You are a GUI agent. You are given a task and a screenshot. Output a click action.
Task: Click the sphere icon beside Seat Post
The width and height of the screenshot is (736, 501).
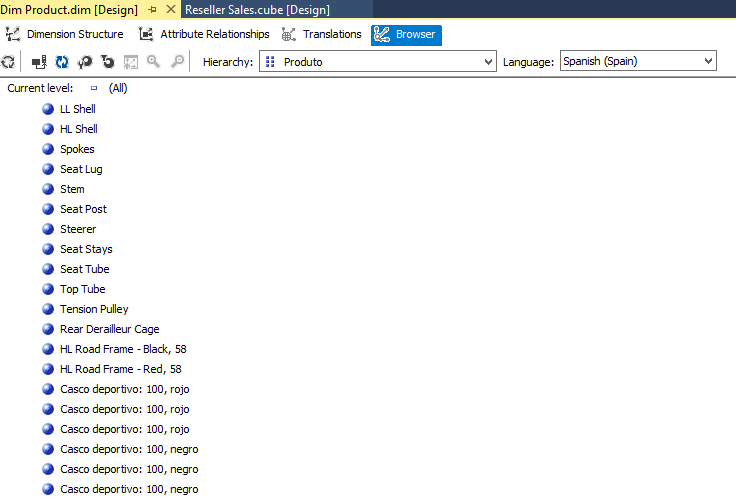click(x=48, y=209)
